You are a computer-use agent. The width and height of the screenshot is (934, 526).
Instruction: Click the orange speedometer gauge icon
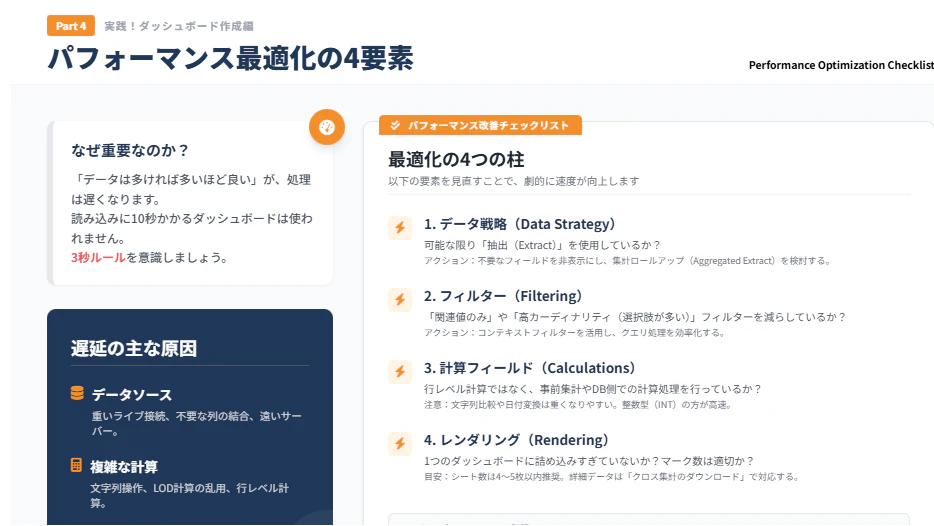[x=326, y=127]
